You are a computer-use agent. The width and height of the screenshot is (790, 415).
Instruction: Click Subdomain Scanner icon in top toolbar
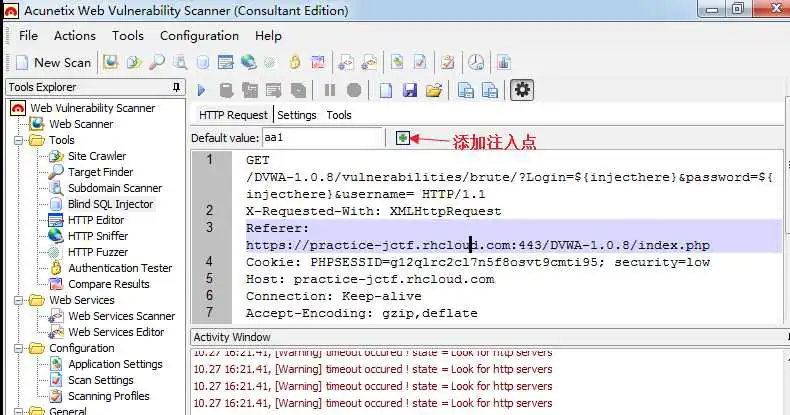point(180,62)
